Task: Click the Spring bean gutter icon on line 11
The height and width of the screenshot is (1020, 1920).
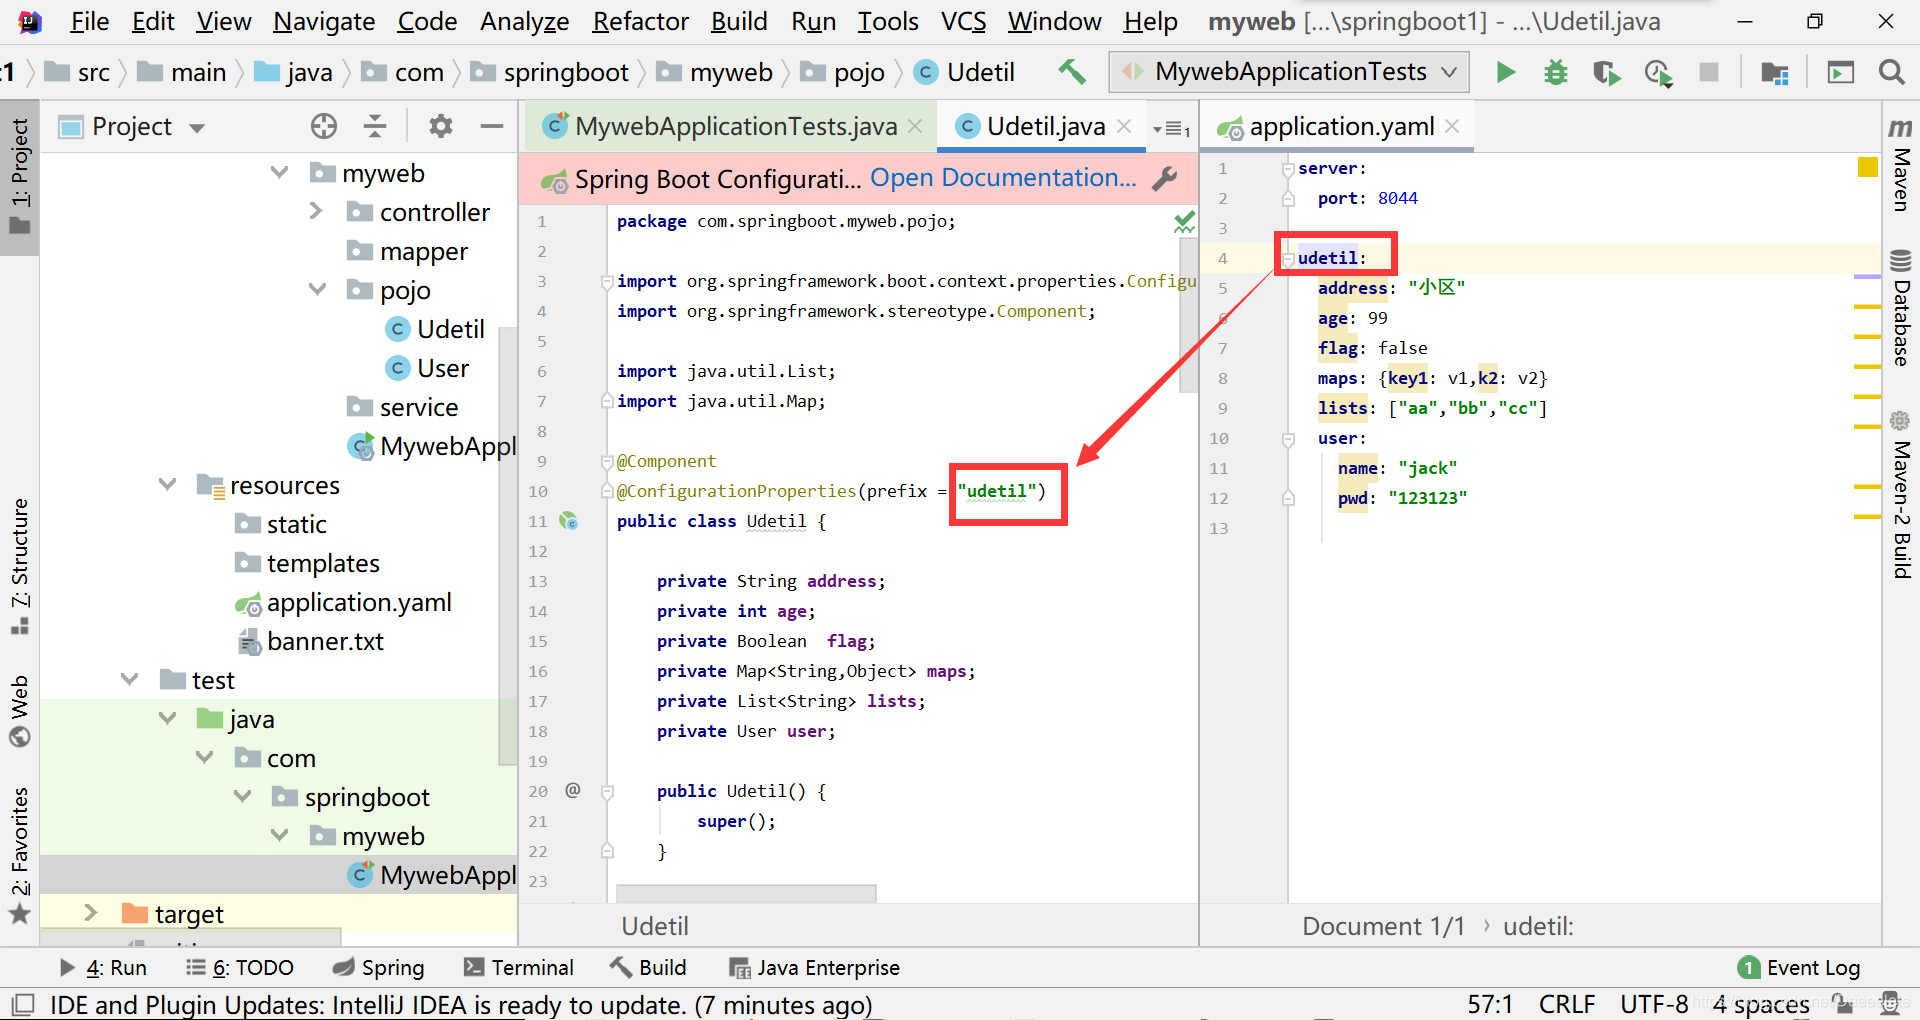Action: [x=569, y=521]
